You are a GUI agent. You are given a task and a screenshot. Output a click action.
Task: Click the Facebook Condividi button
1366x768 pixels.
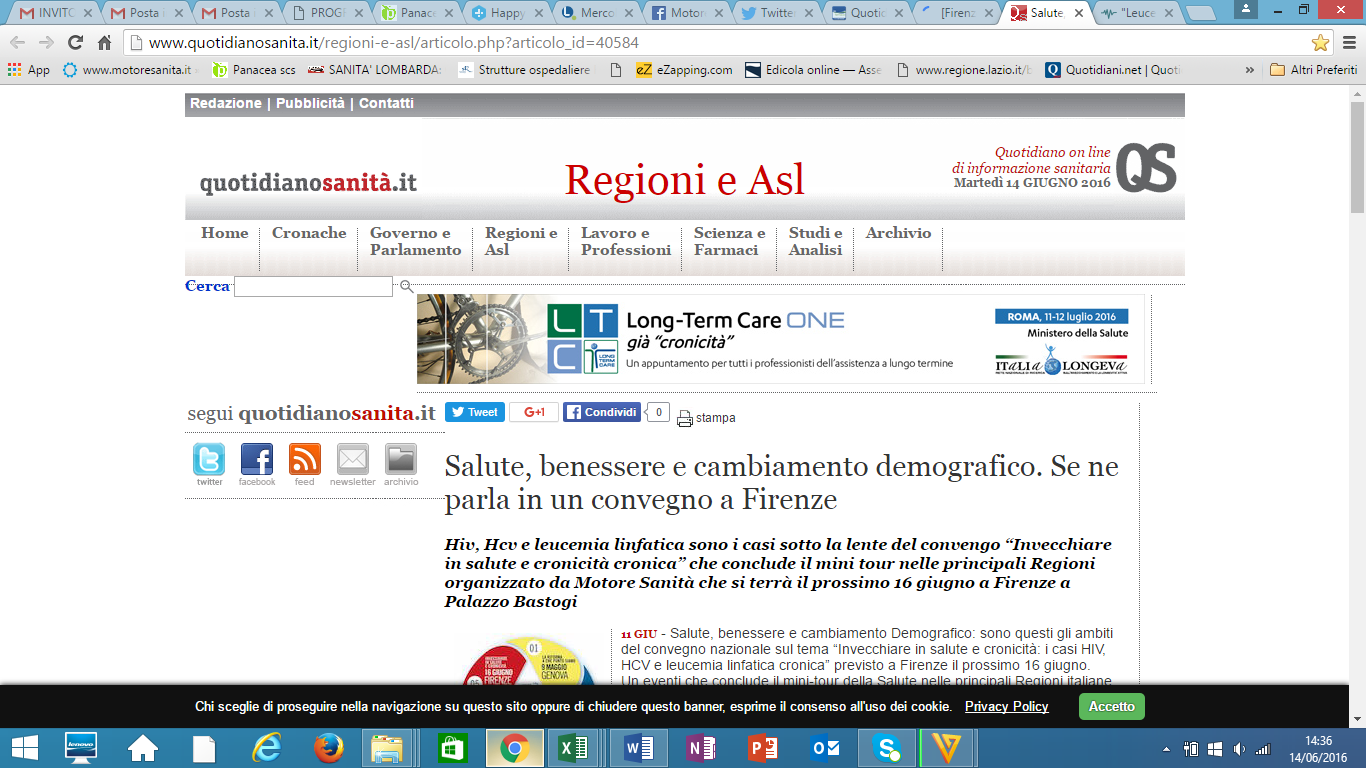[602, 412]
